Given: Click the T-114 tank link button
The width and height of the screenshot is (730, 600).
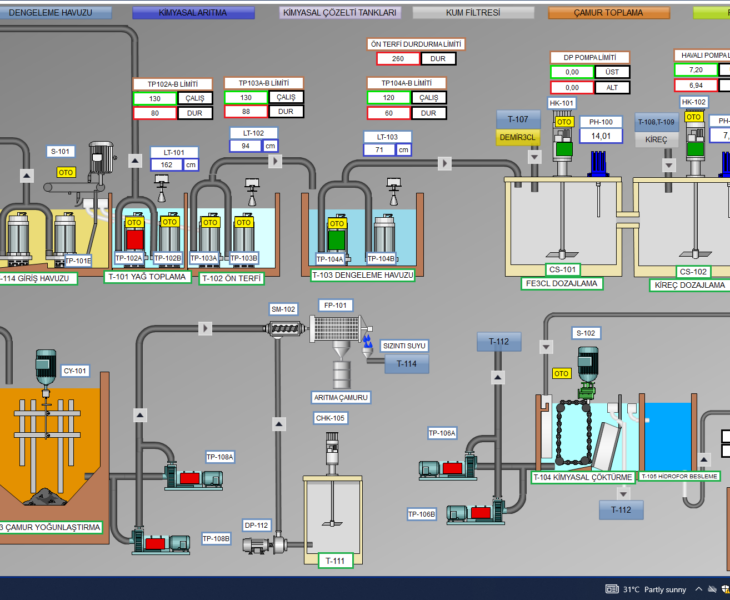Looking at the screenshot, I should pyautogui.click(x=406, y=363).
